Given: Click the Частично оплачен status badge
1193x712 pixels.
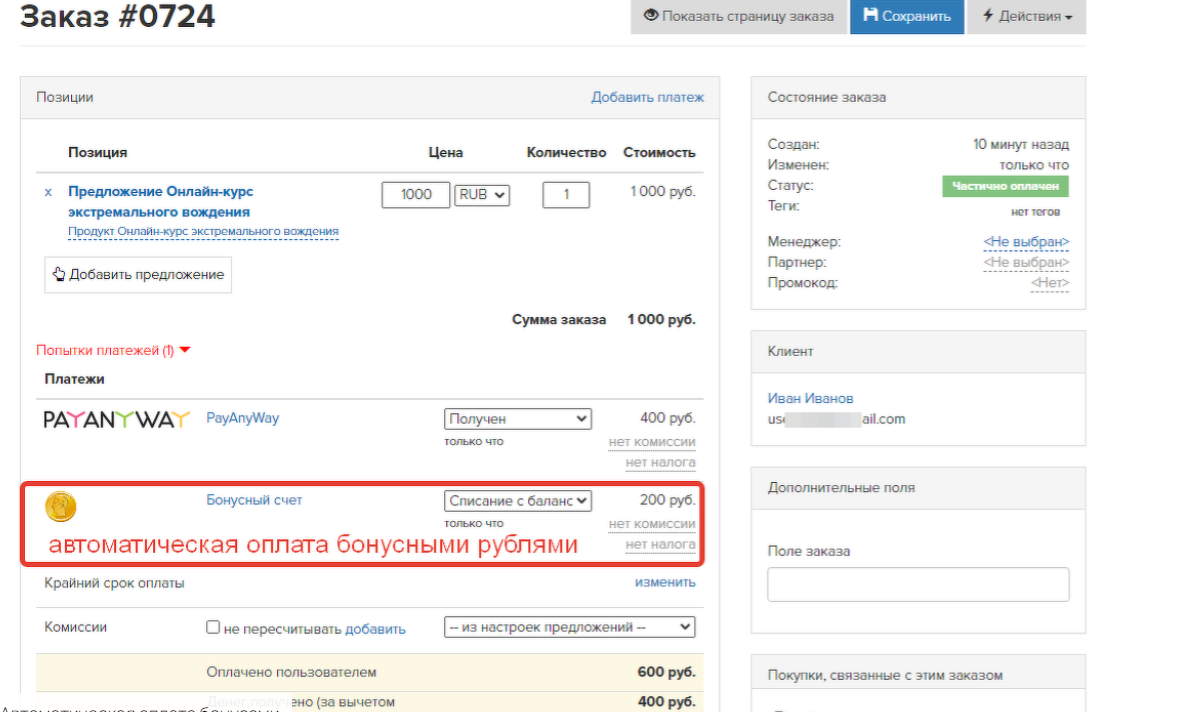Looking at the screenshot, I should [x=1005, y=186].
